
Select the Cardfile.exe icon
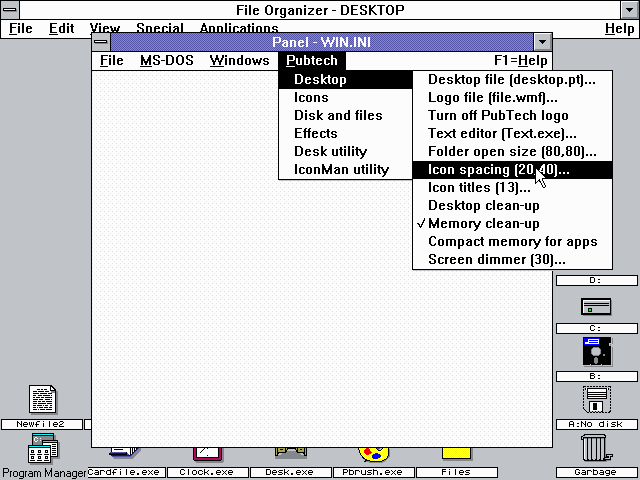click(x=124, y=452)
